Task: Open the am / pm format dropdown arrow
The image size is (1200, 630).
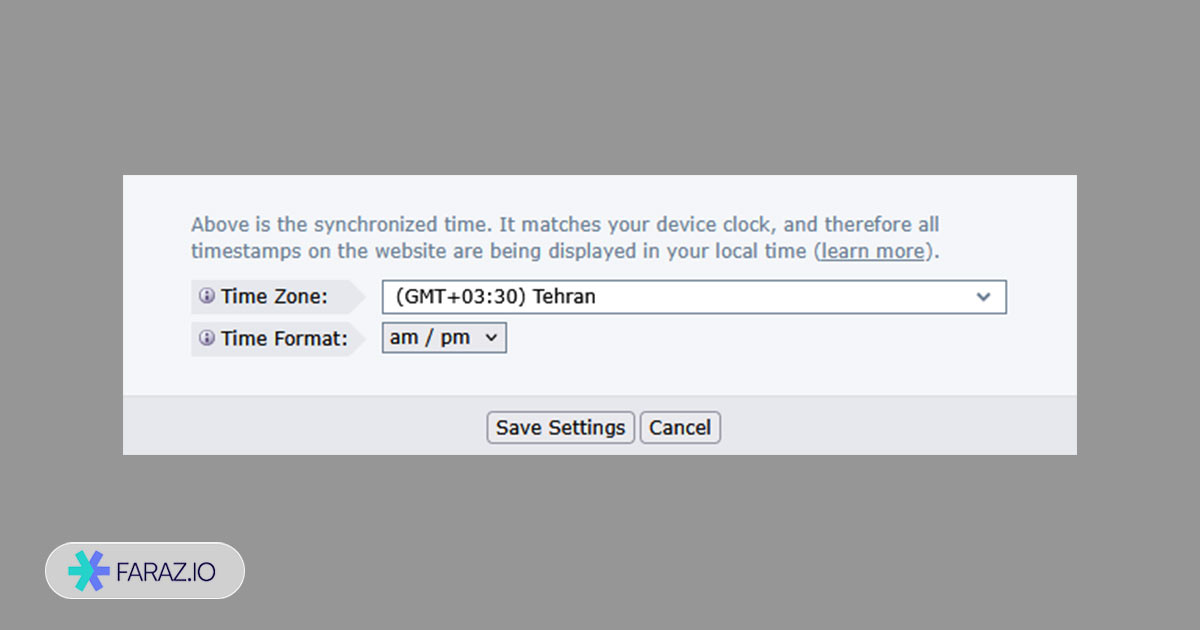Action: click(491, 338)
